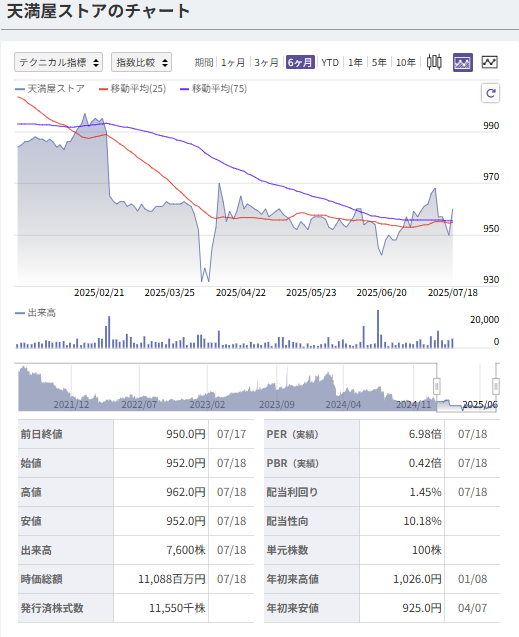
Task: Select the area chart type icon
Action: (463, 62)
